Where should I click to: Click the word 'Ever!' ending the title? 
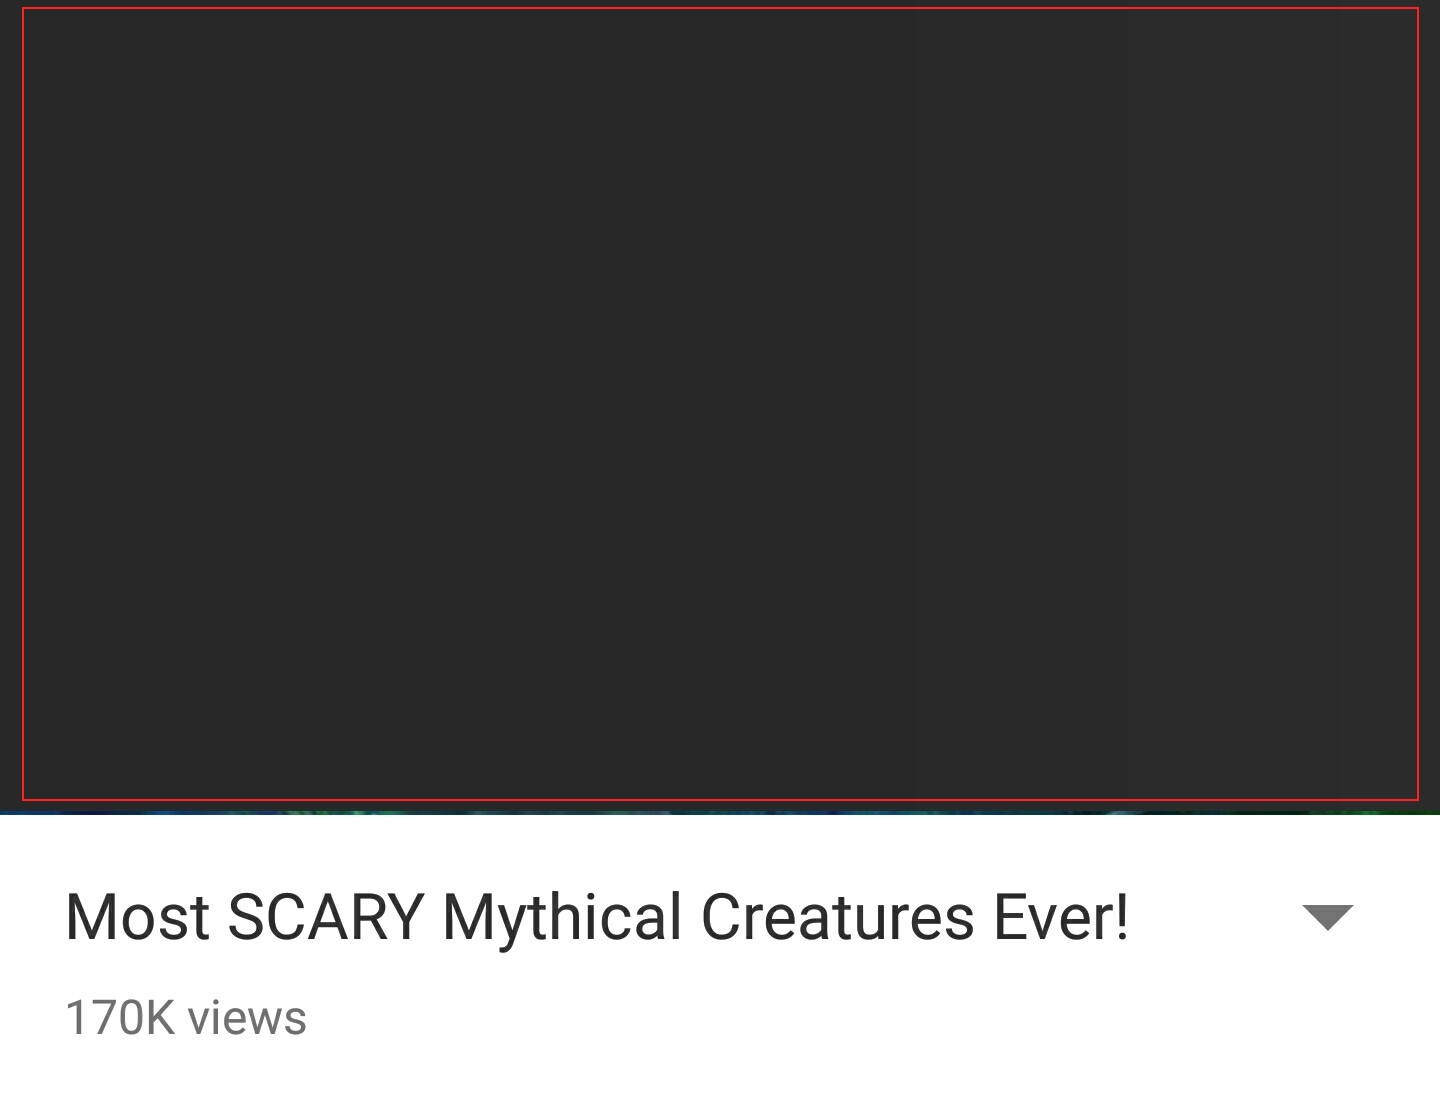pyautogui.click(x=1061, y=917)
